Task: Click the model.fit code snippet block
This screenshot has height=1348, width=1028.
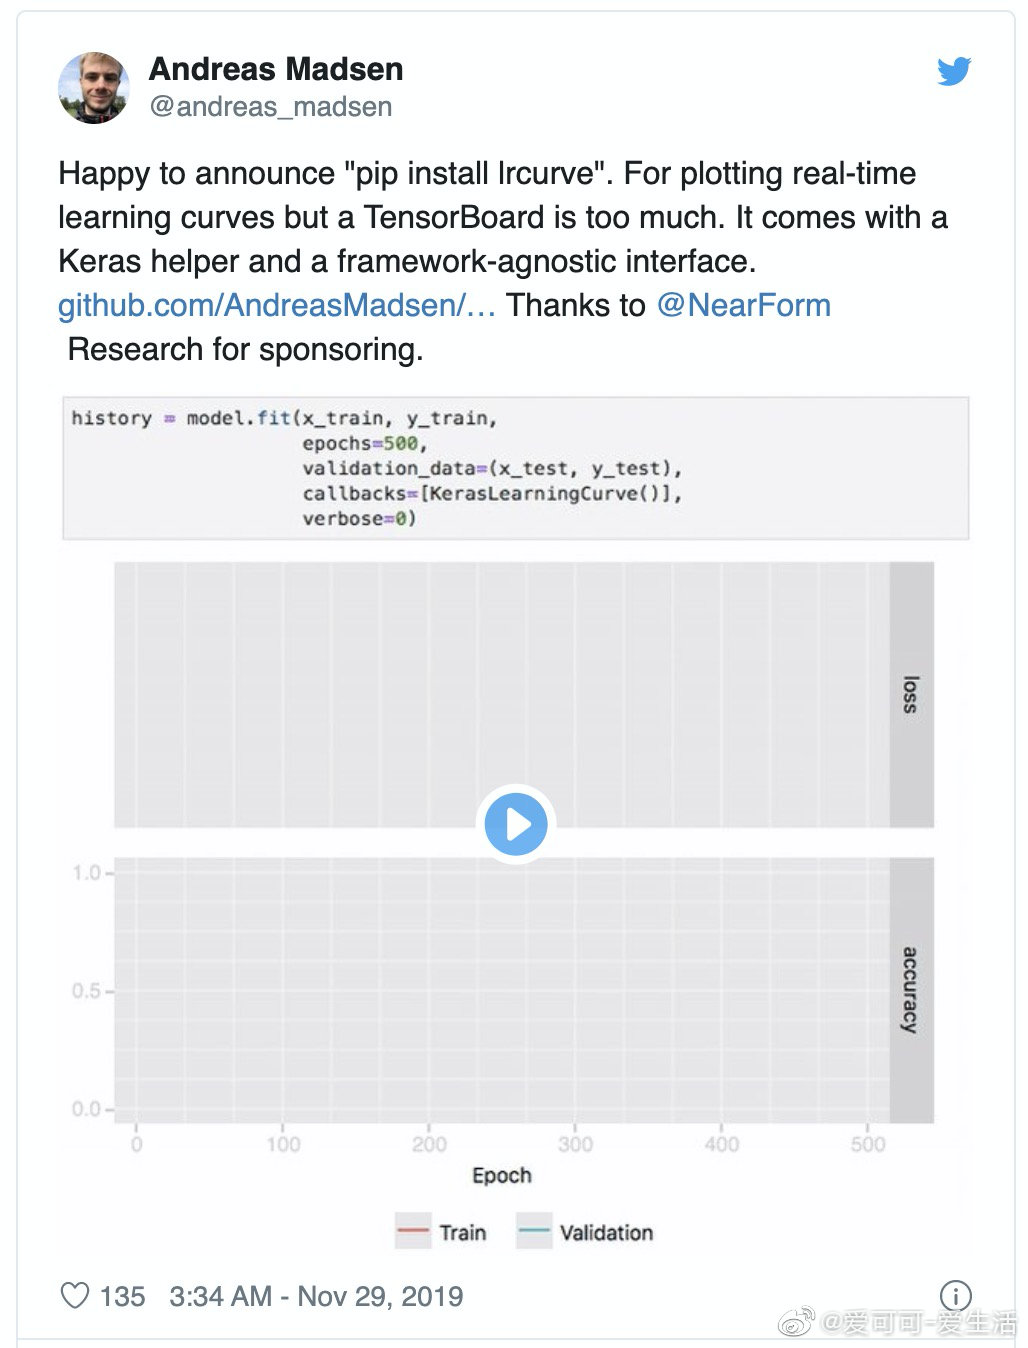Action: point(515,468)
